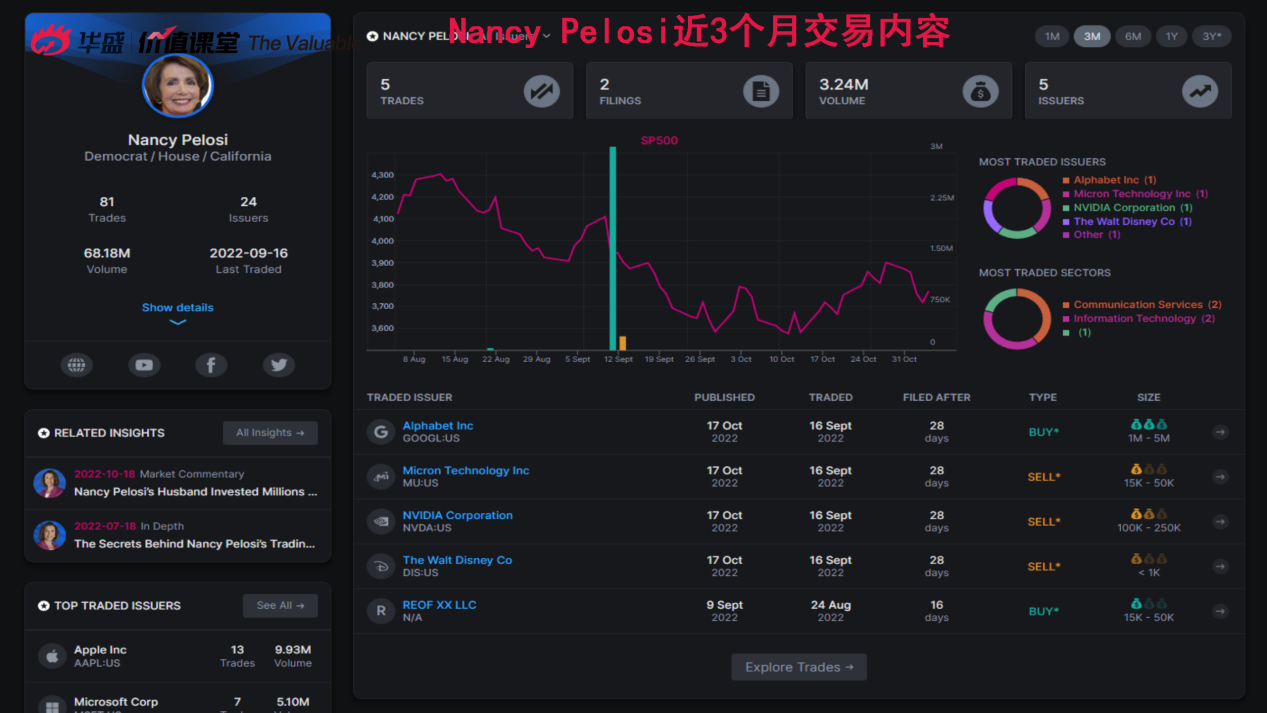Click the REOF XX LLC R icon
This screenshot has height=713, width=1267.
[x=380, y=611]
